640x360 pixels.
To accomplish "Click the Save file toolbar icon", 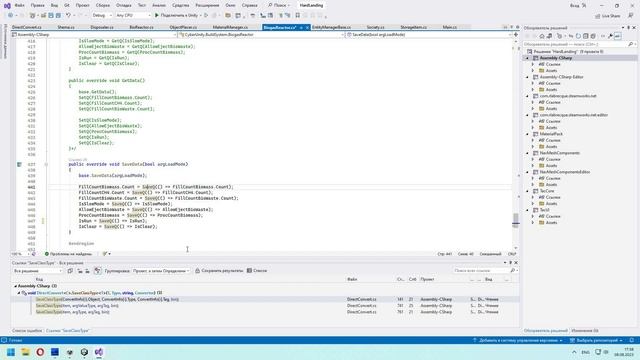I will 51,16.
